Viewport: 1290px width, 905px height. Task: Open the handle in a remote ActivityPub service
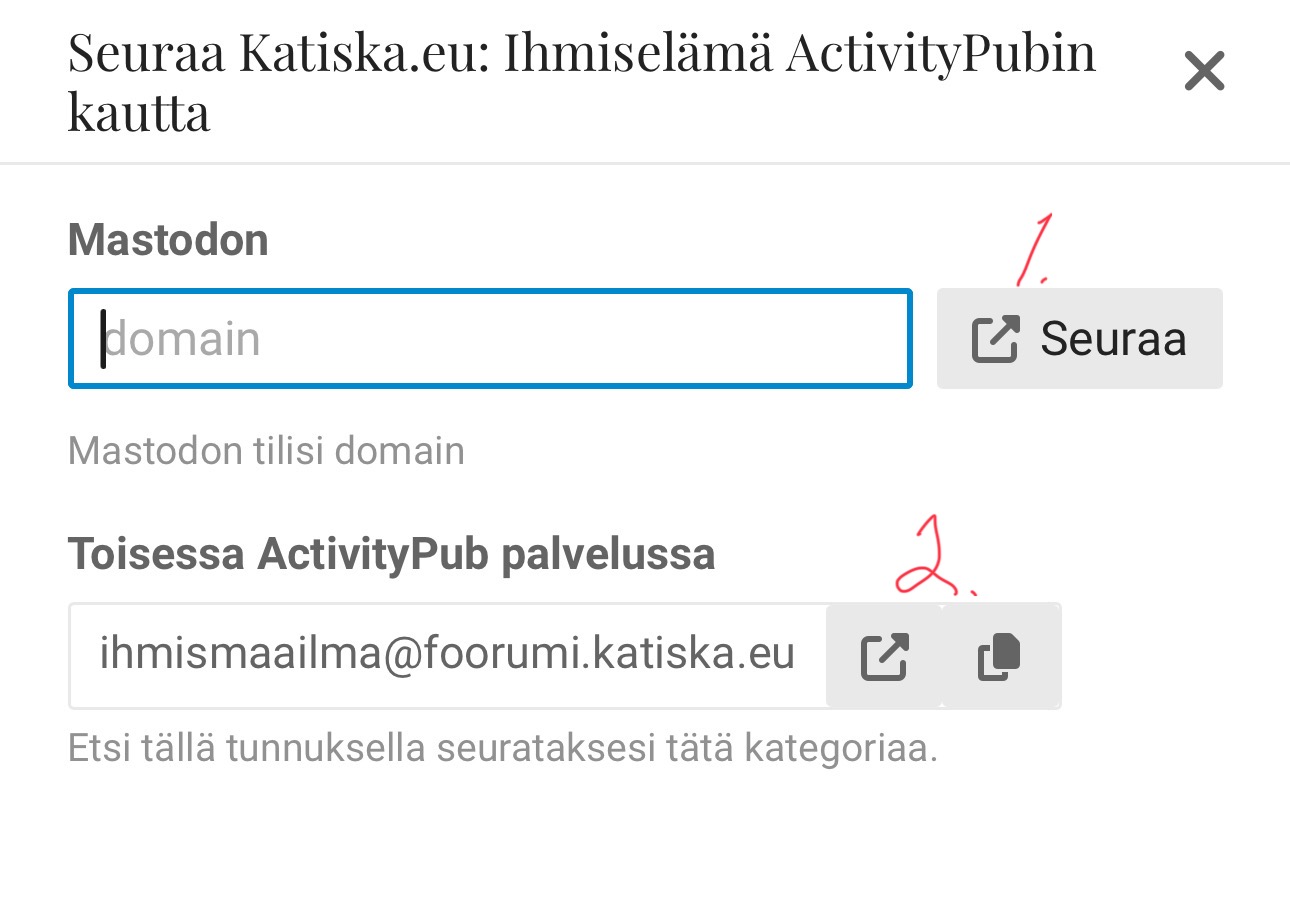884,657
